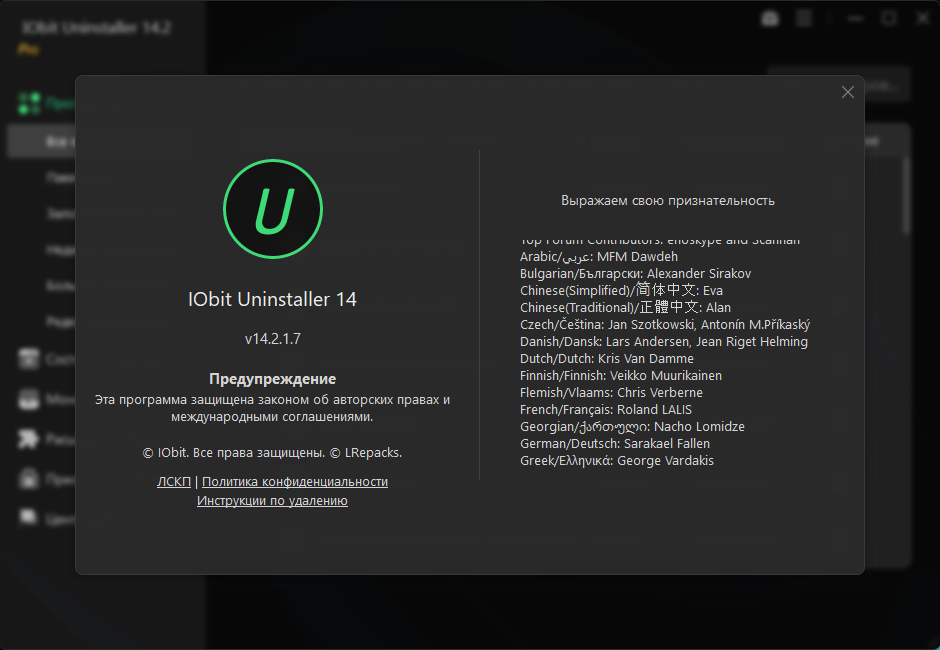The image size is (940, 650).
Task: Select the Chinese(Traditional) credit 'Alan'
Action: click(x=625, y=308)
